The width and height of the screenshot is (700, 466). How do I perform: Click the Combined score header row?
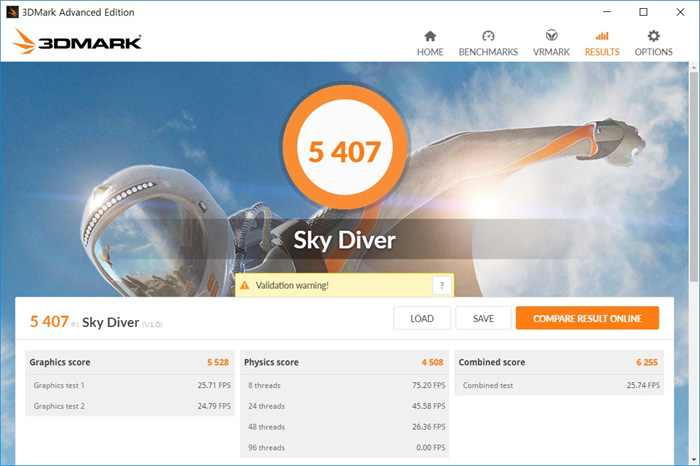[559, 362]
